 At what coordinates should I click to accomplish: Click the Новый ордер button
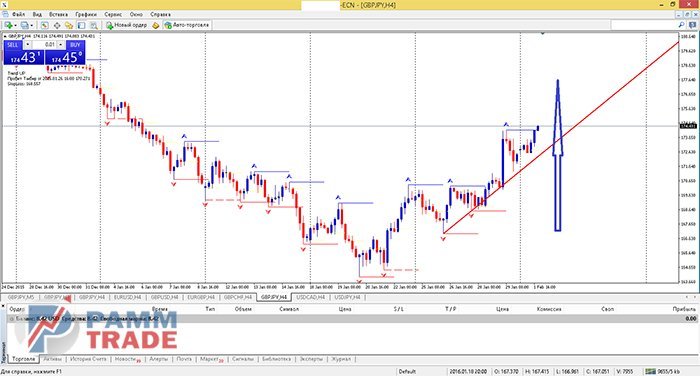(126, 25)
